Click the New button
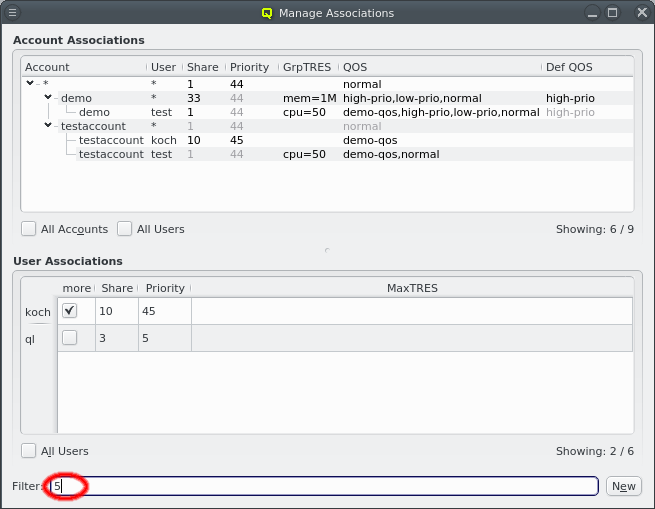 click(624, 486)
